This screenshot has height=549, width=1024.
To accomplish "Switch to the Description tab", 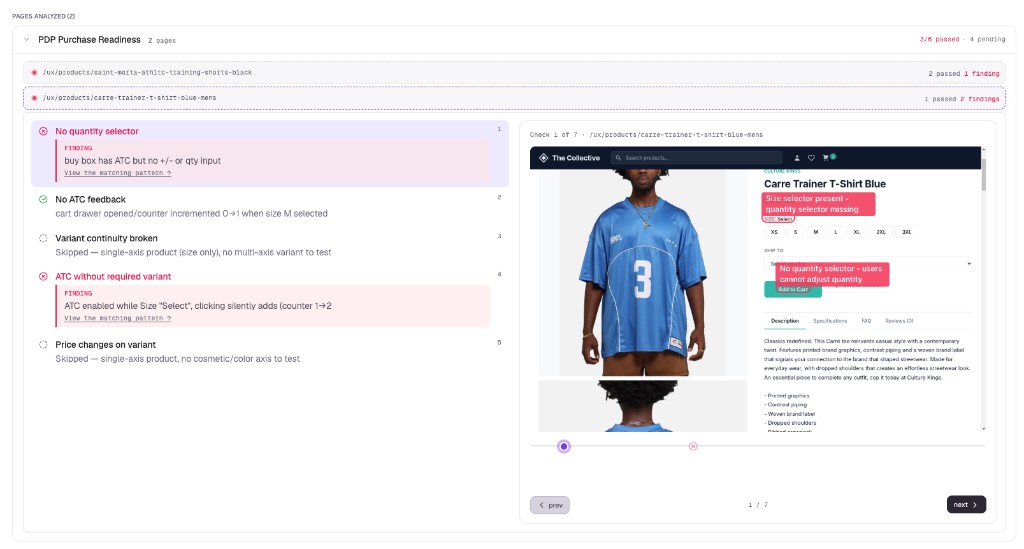I will pos(784,321).
